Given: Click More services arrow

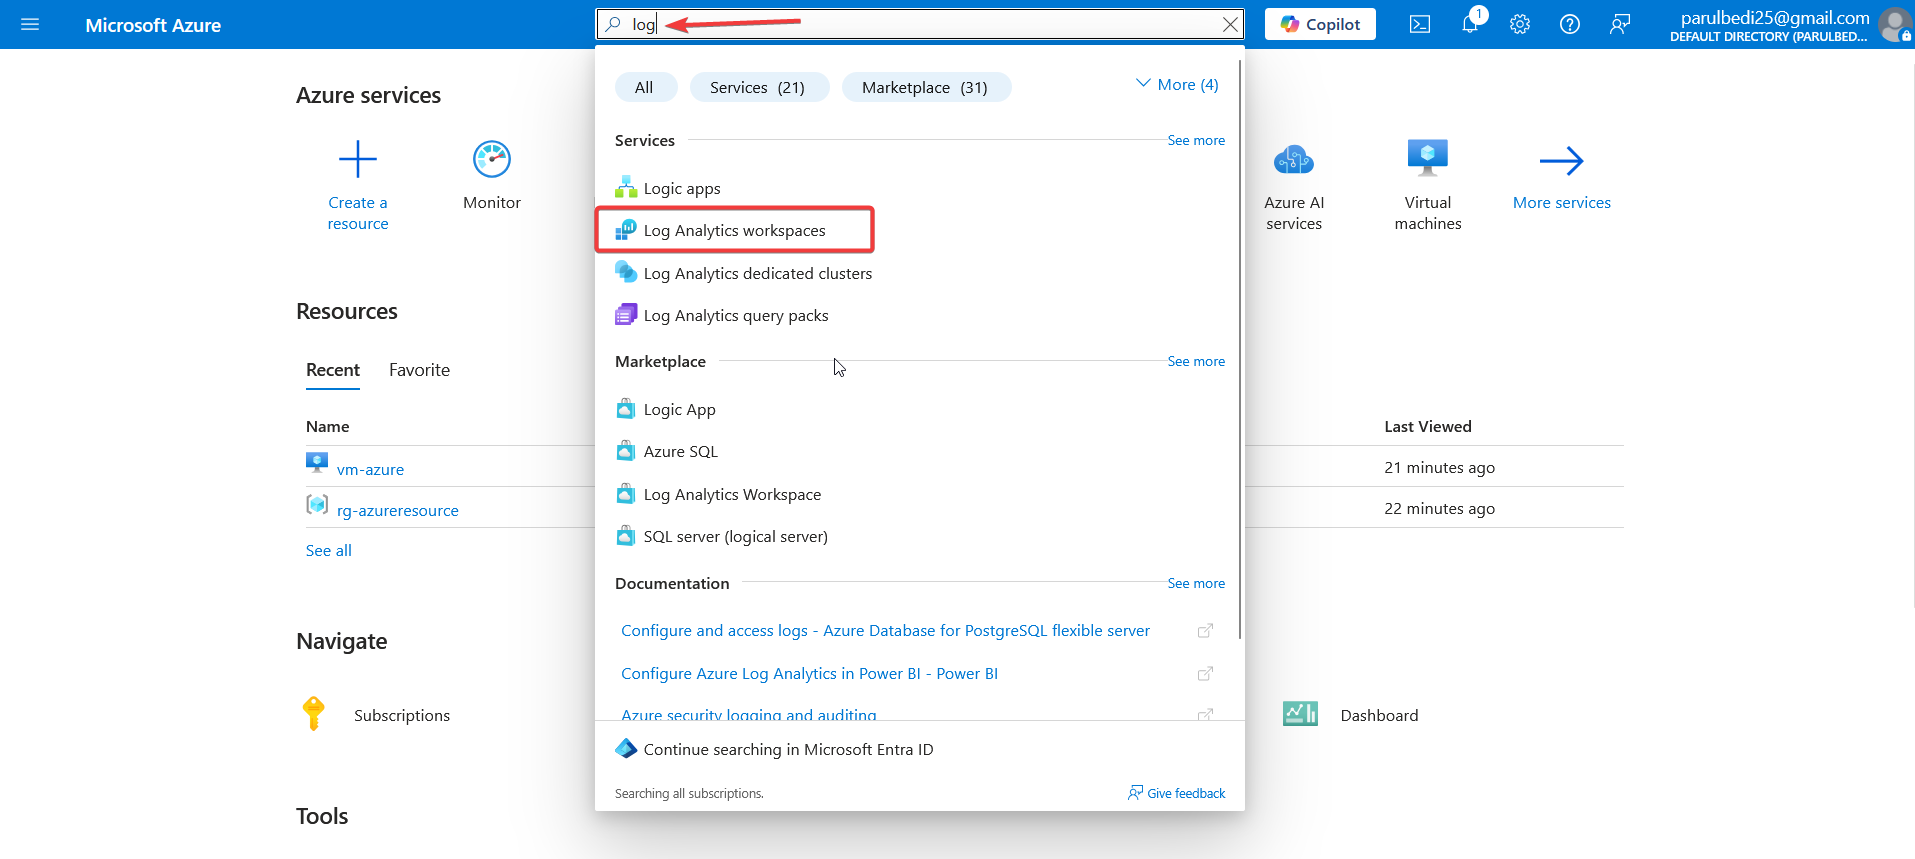Looking at the screenshot, I should tap(1561, 160).
